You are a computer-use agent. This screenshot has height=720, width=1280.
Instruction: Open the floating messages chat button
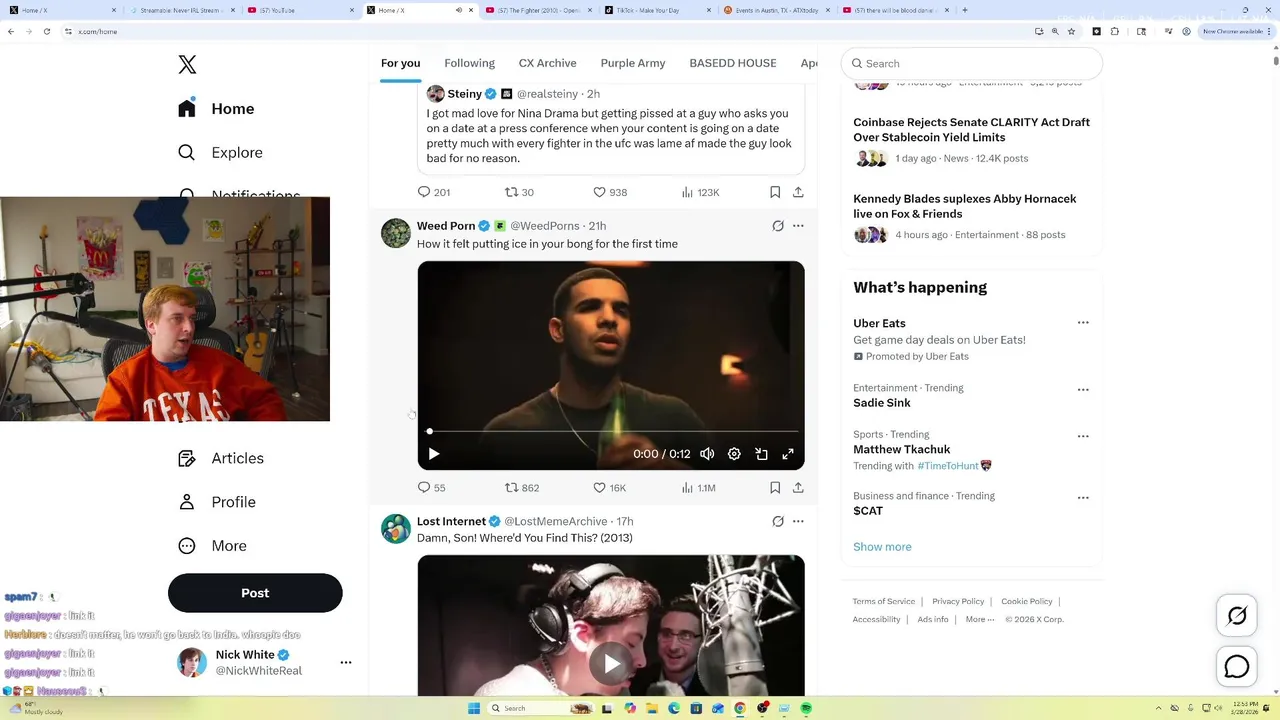point(1237,667)
